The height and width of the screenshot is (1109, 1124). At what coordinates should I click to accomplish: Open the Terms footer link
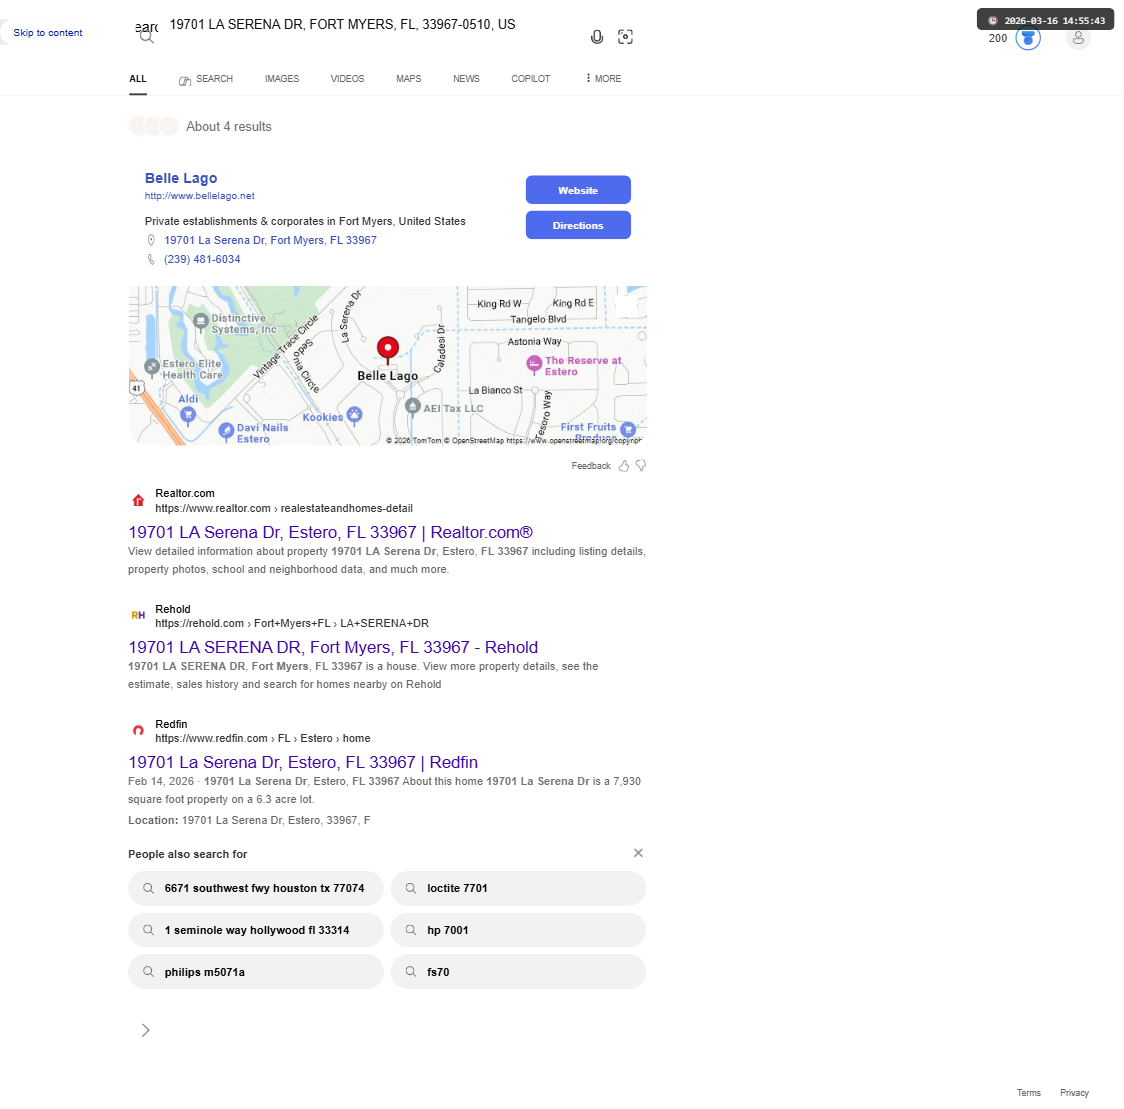(1029, 1093)
